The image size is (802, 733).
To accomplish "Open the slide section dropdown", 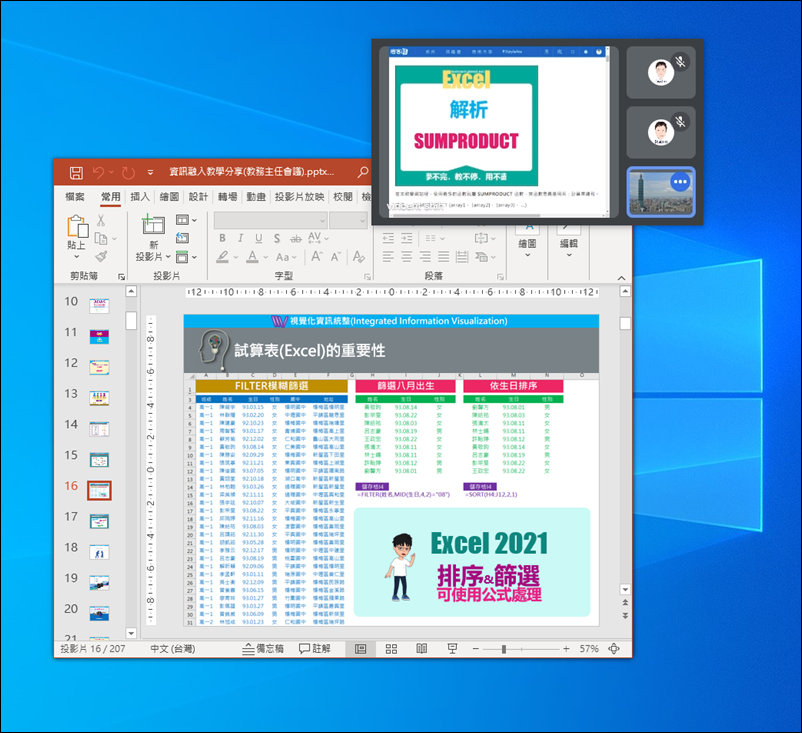I will tap(186, 257).
